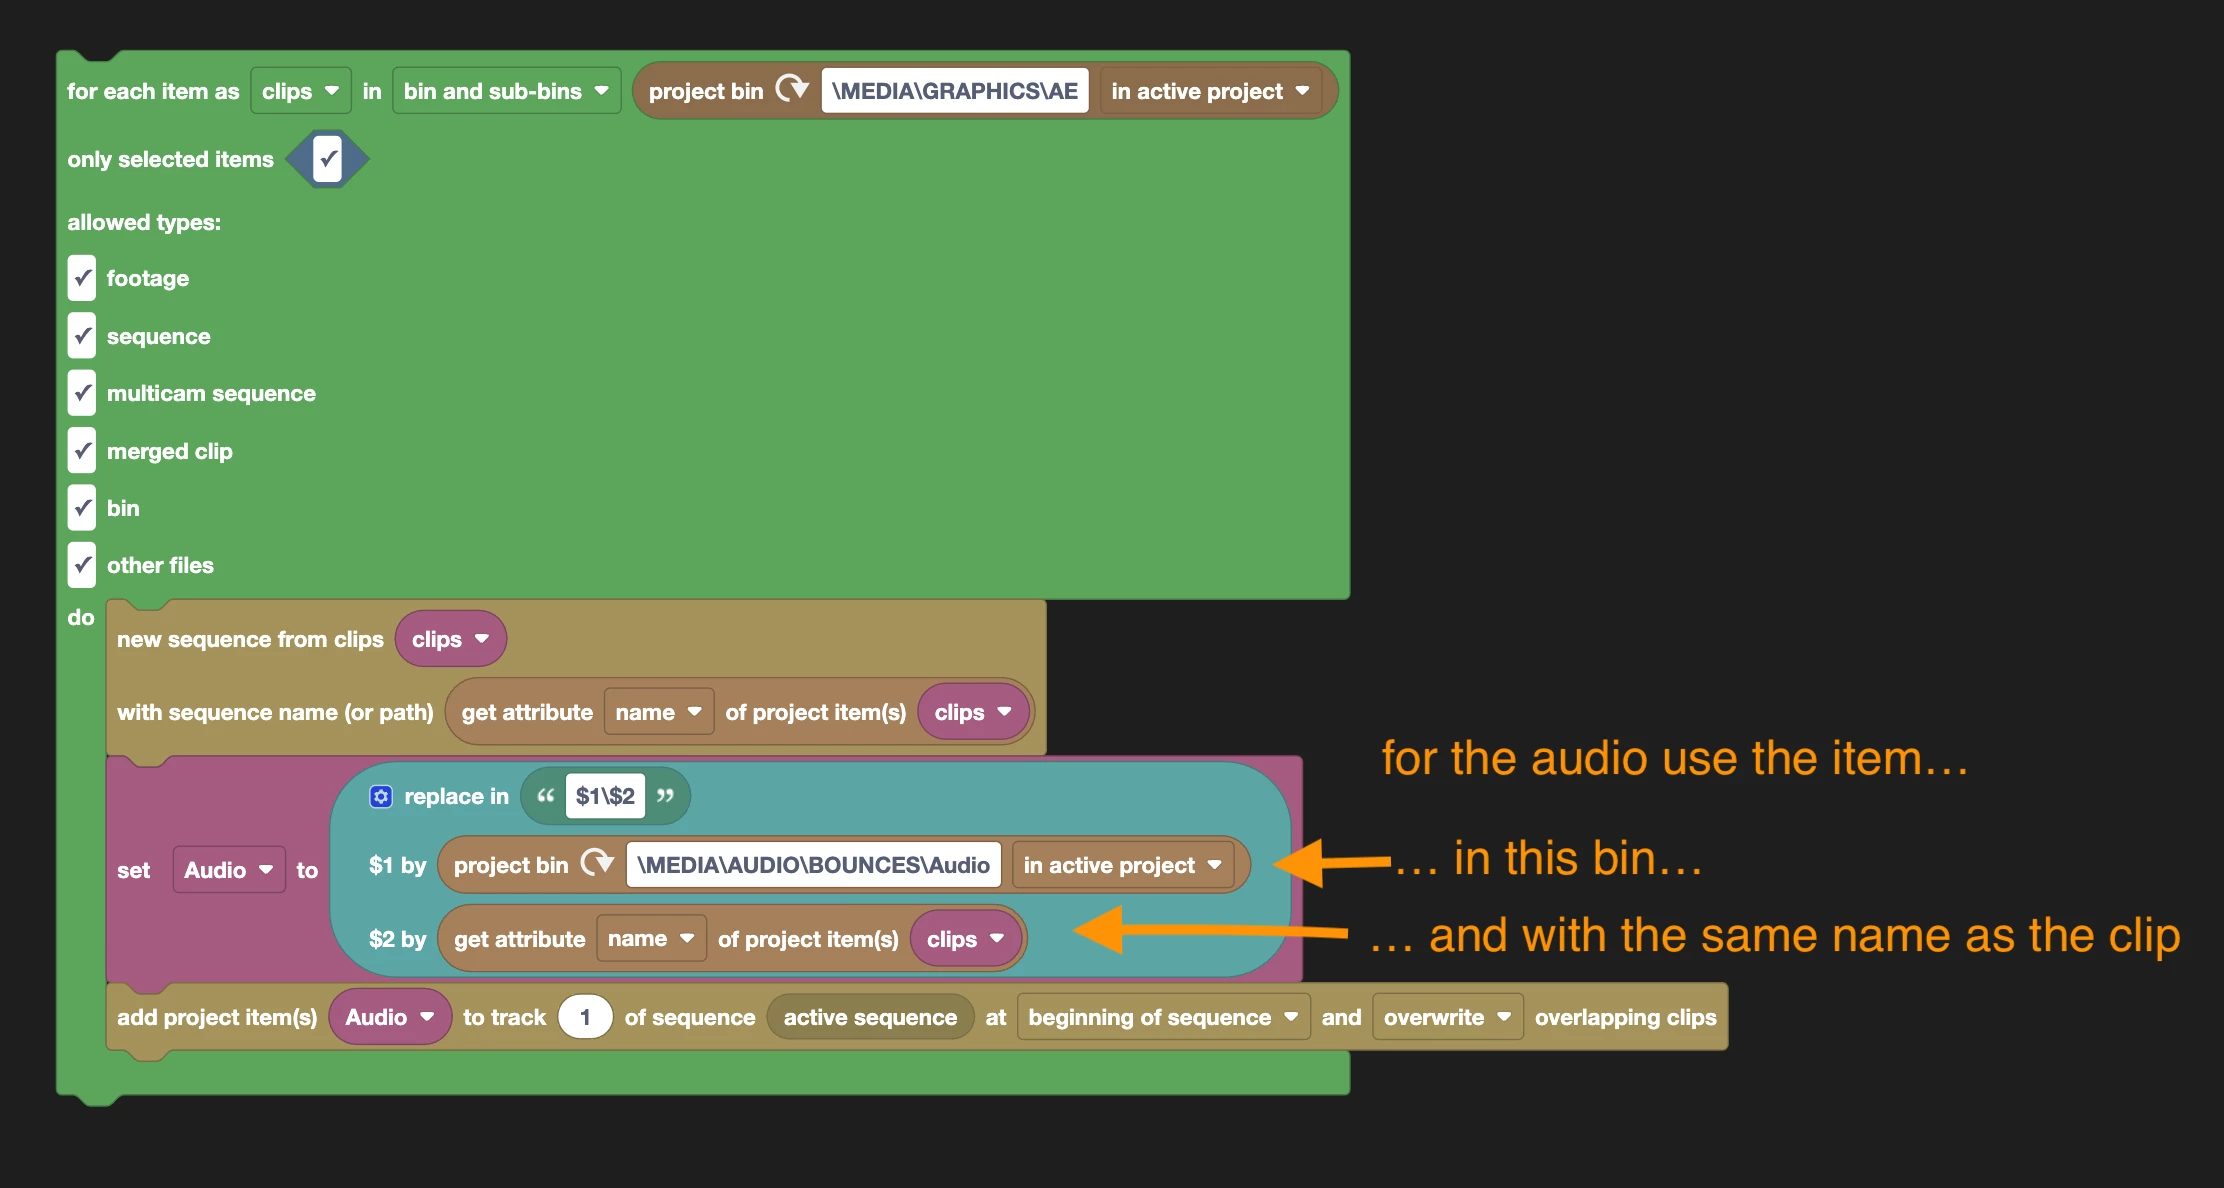The image size is (2224, 1188).
Task: Open the Audio variable dropdown in the set block
Action: pyautogui.click(x=228, y=870)
